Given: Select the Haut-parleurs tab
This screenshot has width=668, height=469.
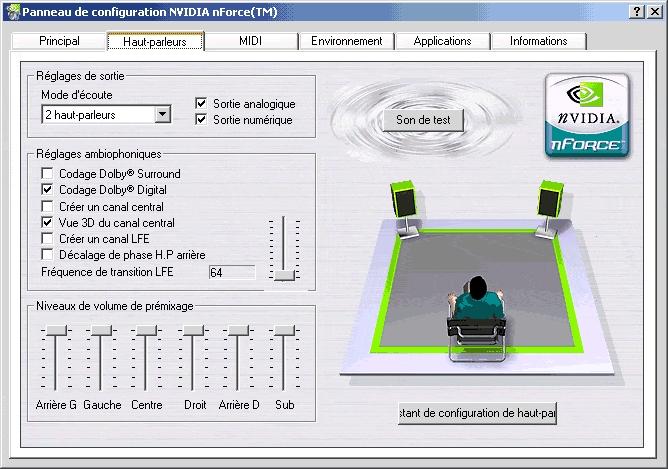Looking at the screenshot, I should click(155, 41).
